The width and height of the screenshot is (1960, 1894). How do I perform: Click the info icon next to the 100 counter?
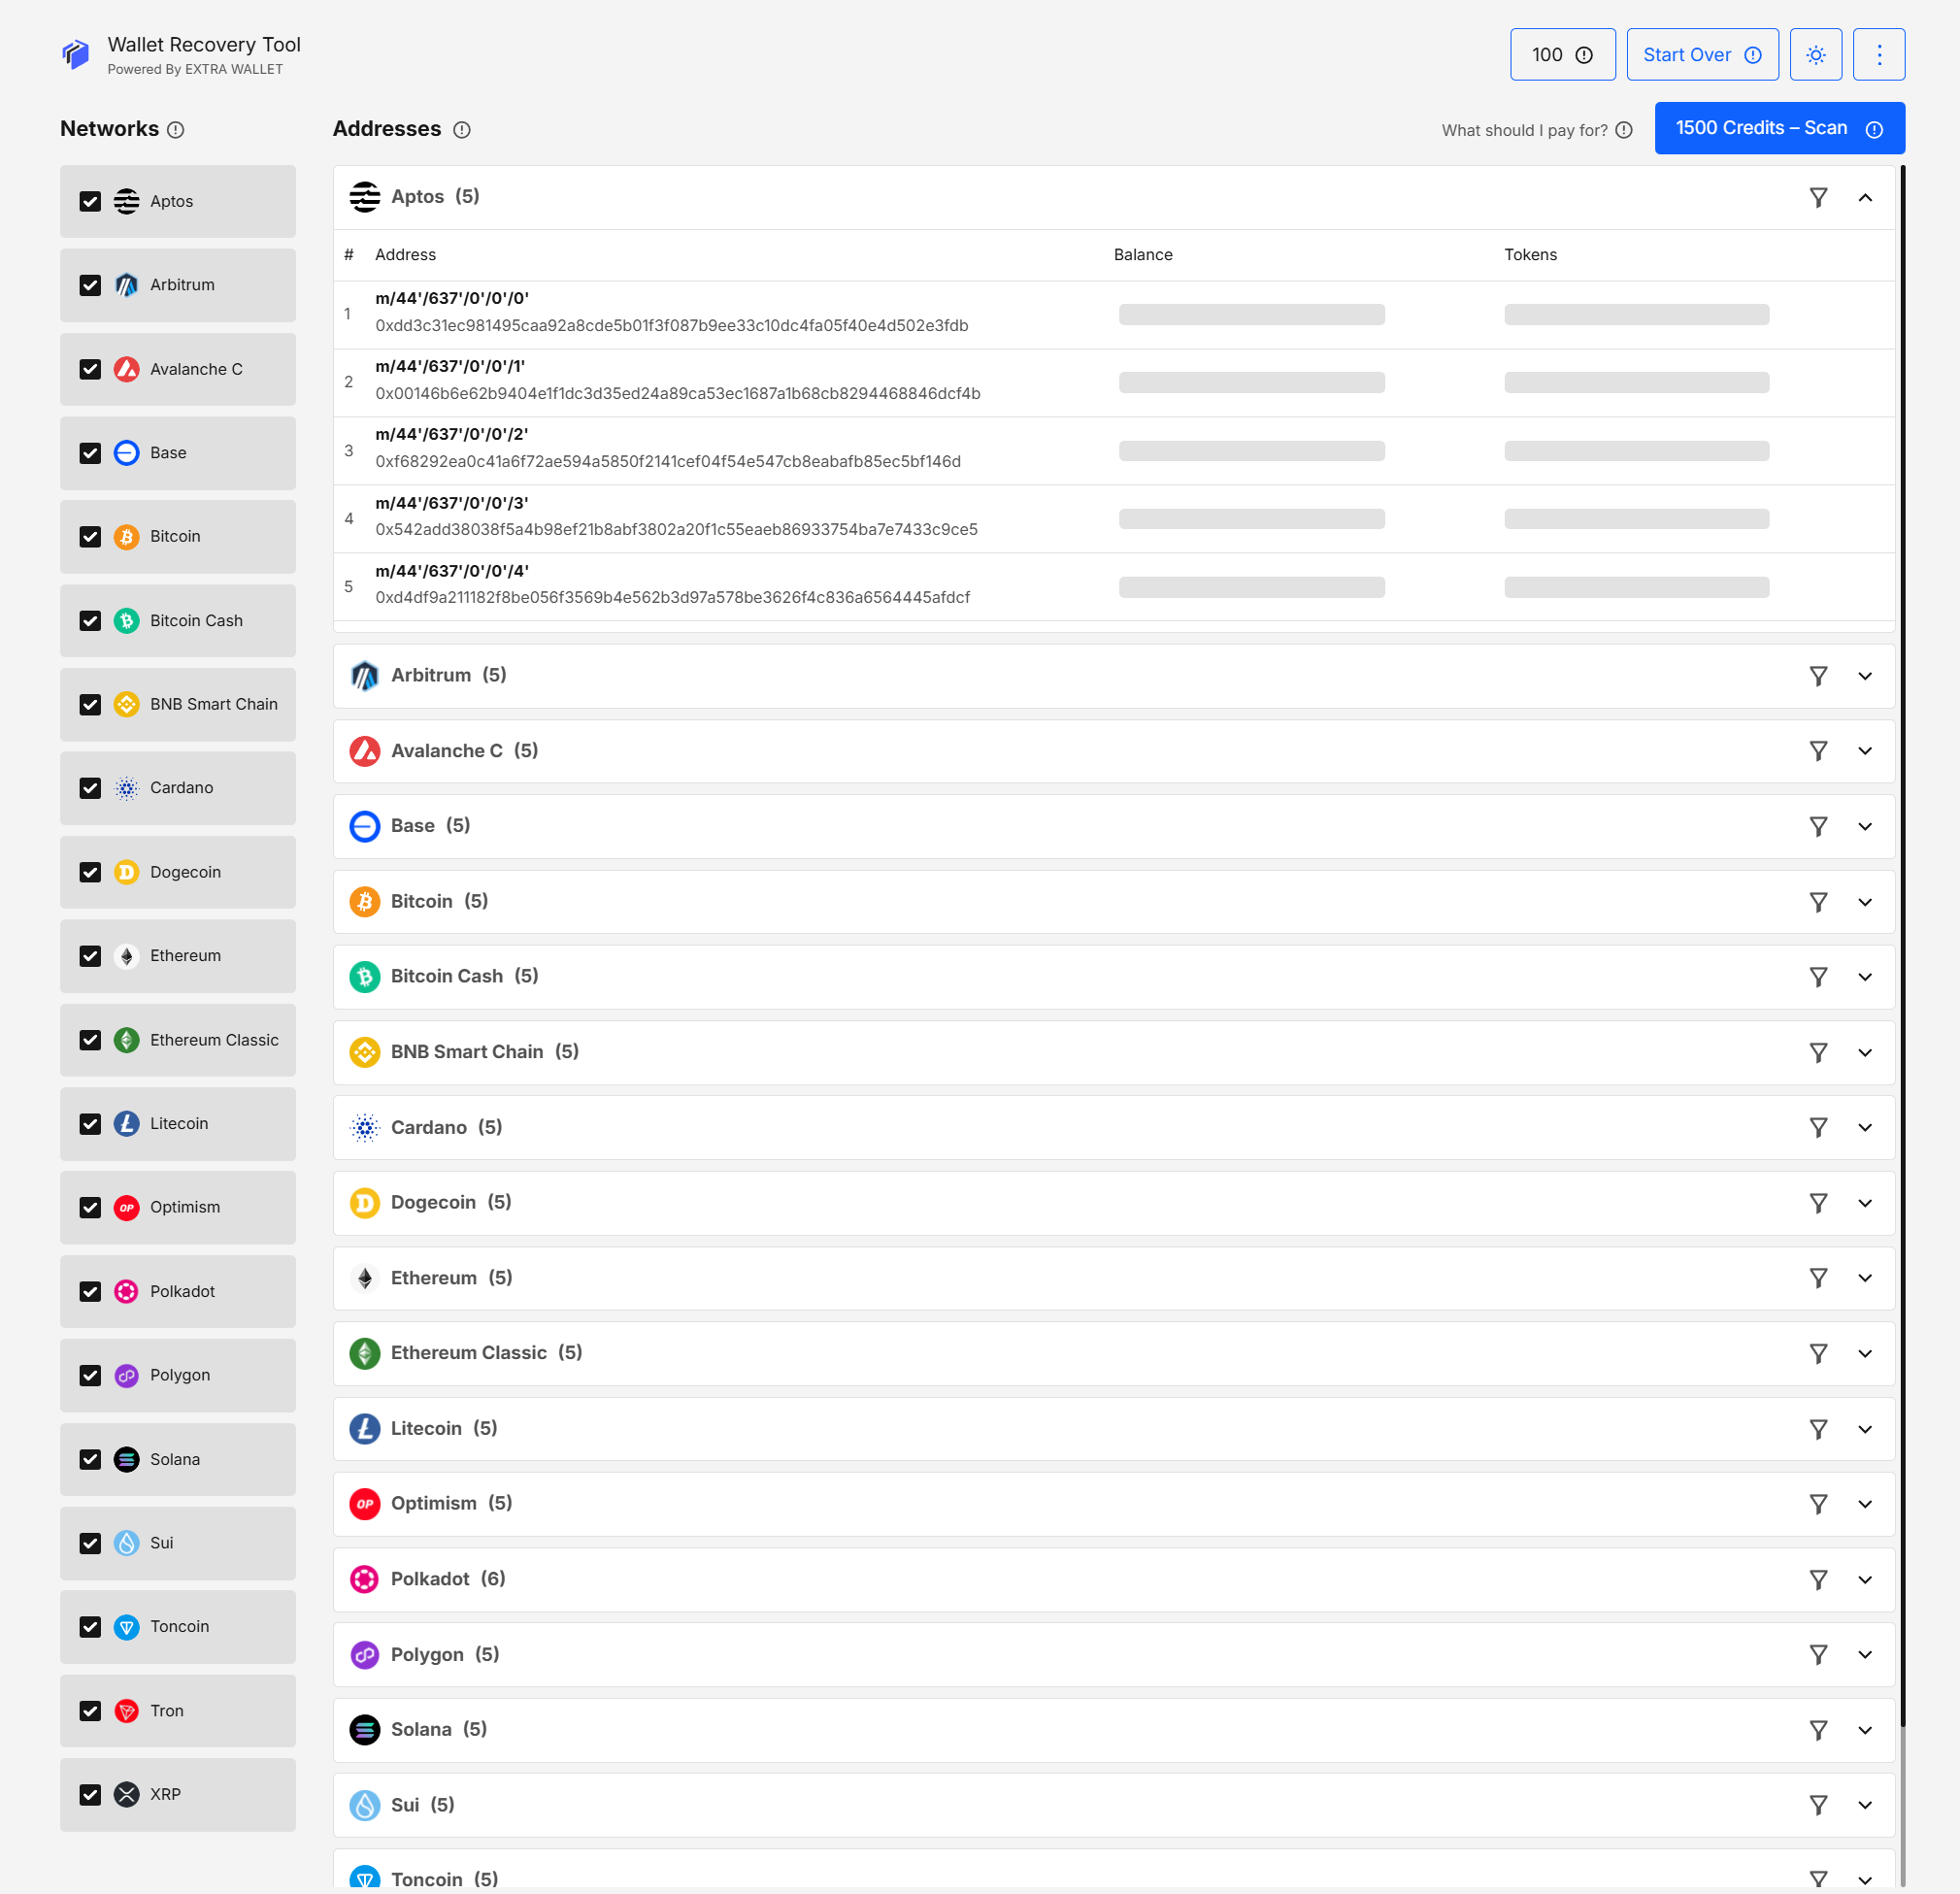(x=1587, y=55)
